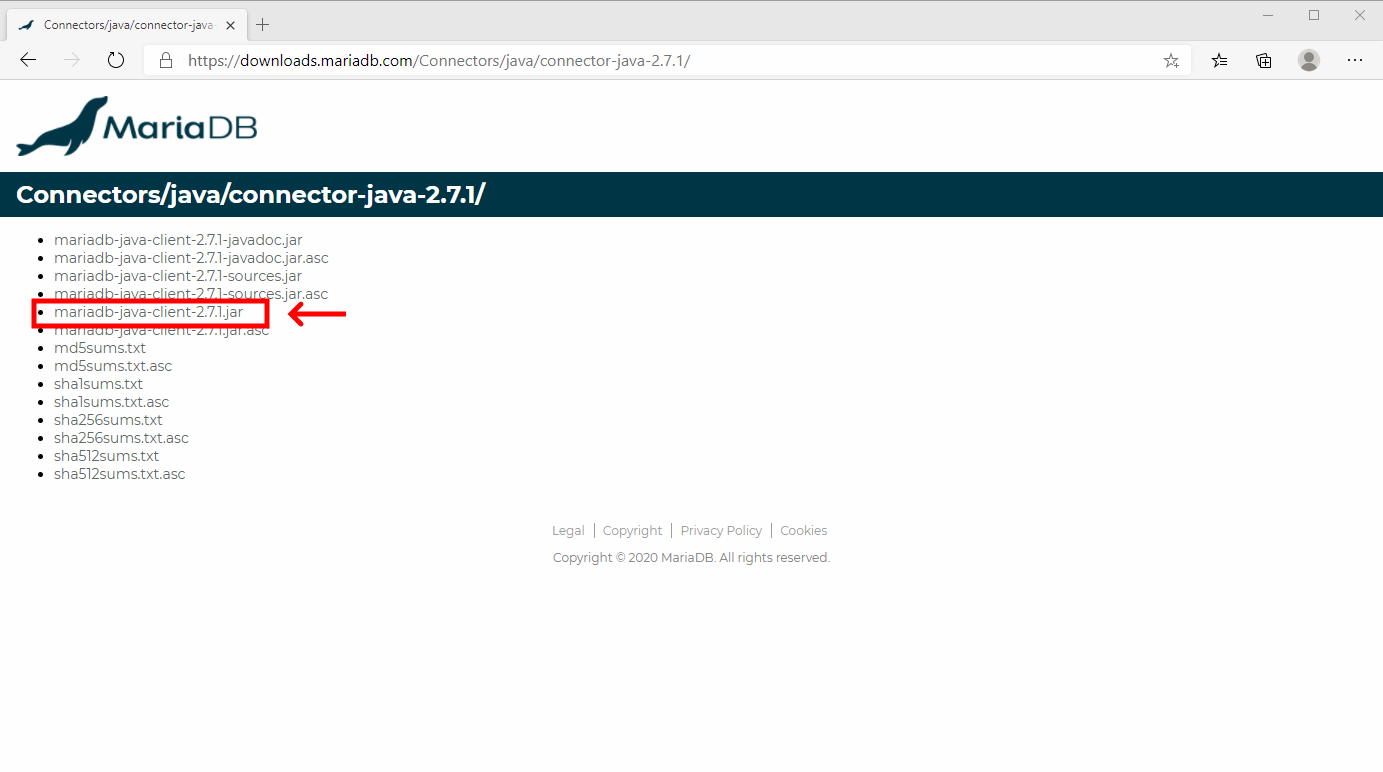The height and width of the screenshot is (772, 1383).
Task: Open md5sums.txt
Action: point(100,348)
